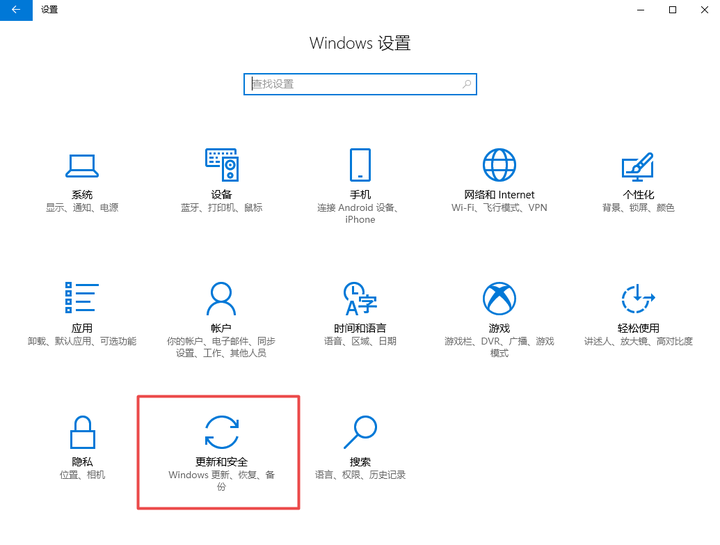Click the 帐户 label
The width and height of the screenshot is (720, 545).
click(x=221, y=328)
